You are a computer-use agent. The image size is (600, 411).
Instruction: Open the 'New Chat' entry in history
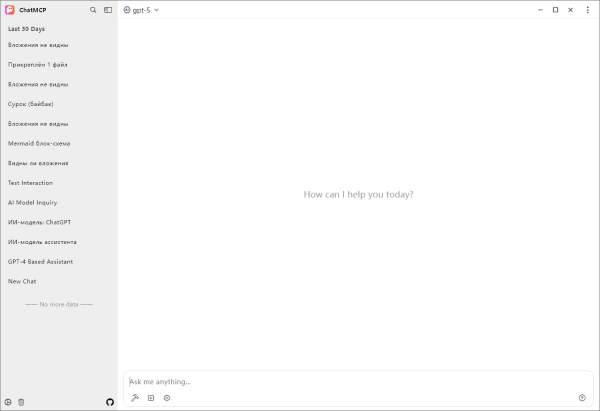(x=22, y=281)
